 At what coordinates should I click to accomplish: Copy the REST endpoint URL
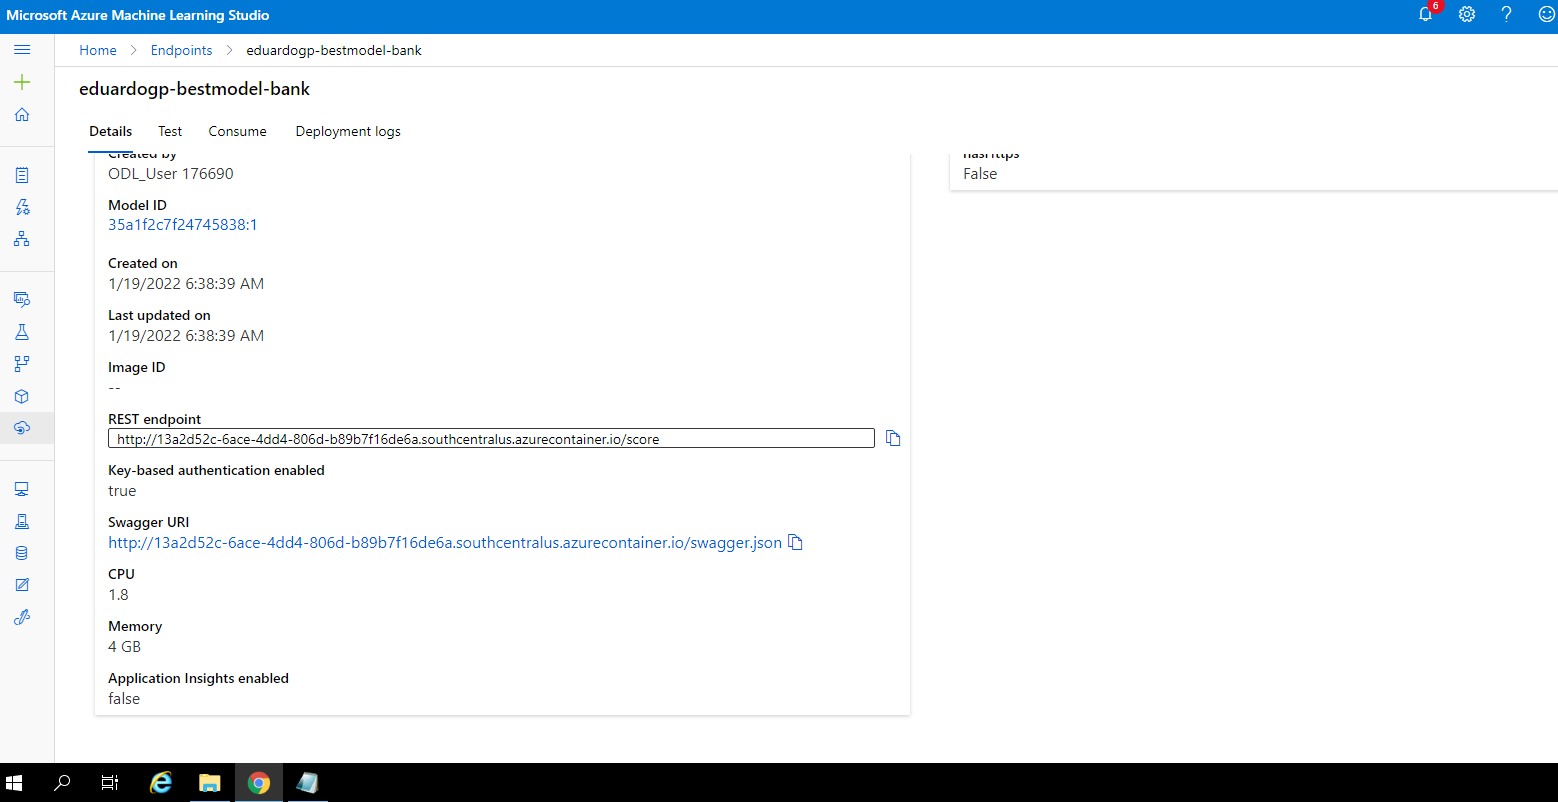click(893, 438)
